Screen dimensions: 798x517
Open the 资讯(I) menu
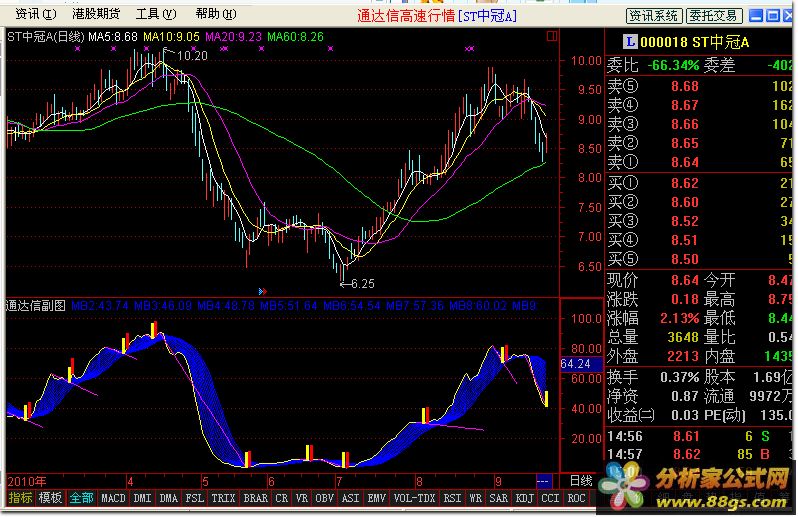pyautogui.click(x=36, y=14)
